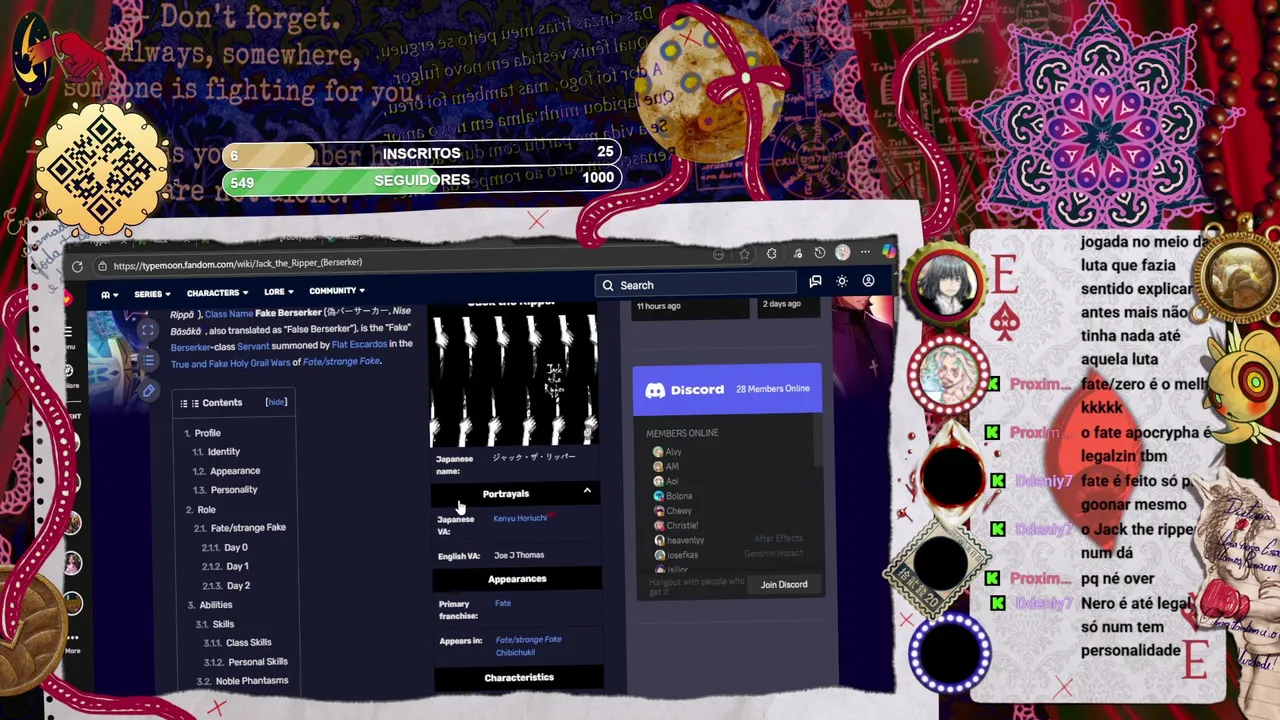Click the browser address bar URL

[238, 264]
